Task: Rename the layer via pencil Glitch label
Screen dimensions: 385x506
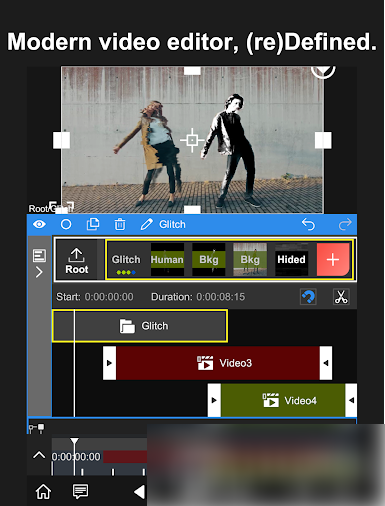Action: pos(163,224)
